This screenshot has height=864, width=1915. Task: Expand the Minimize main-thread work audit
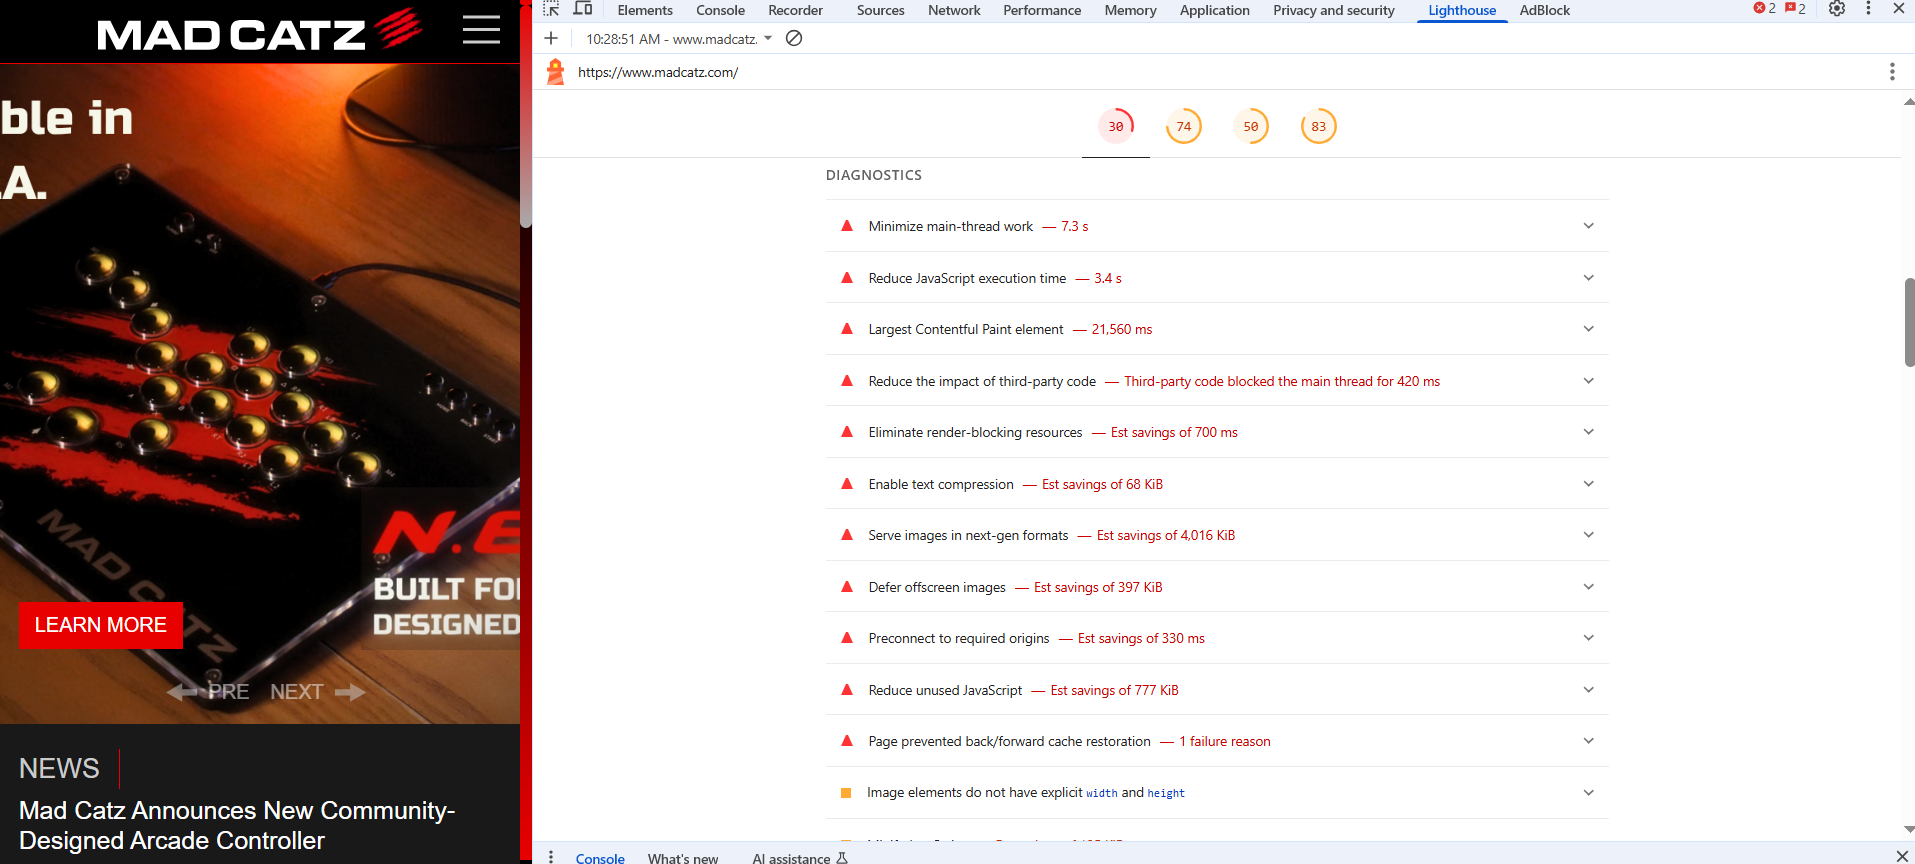[x=1588, y=226]
